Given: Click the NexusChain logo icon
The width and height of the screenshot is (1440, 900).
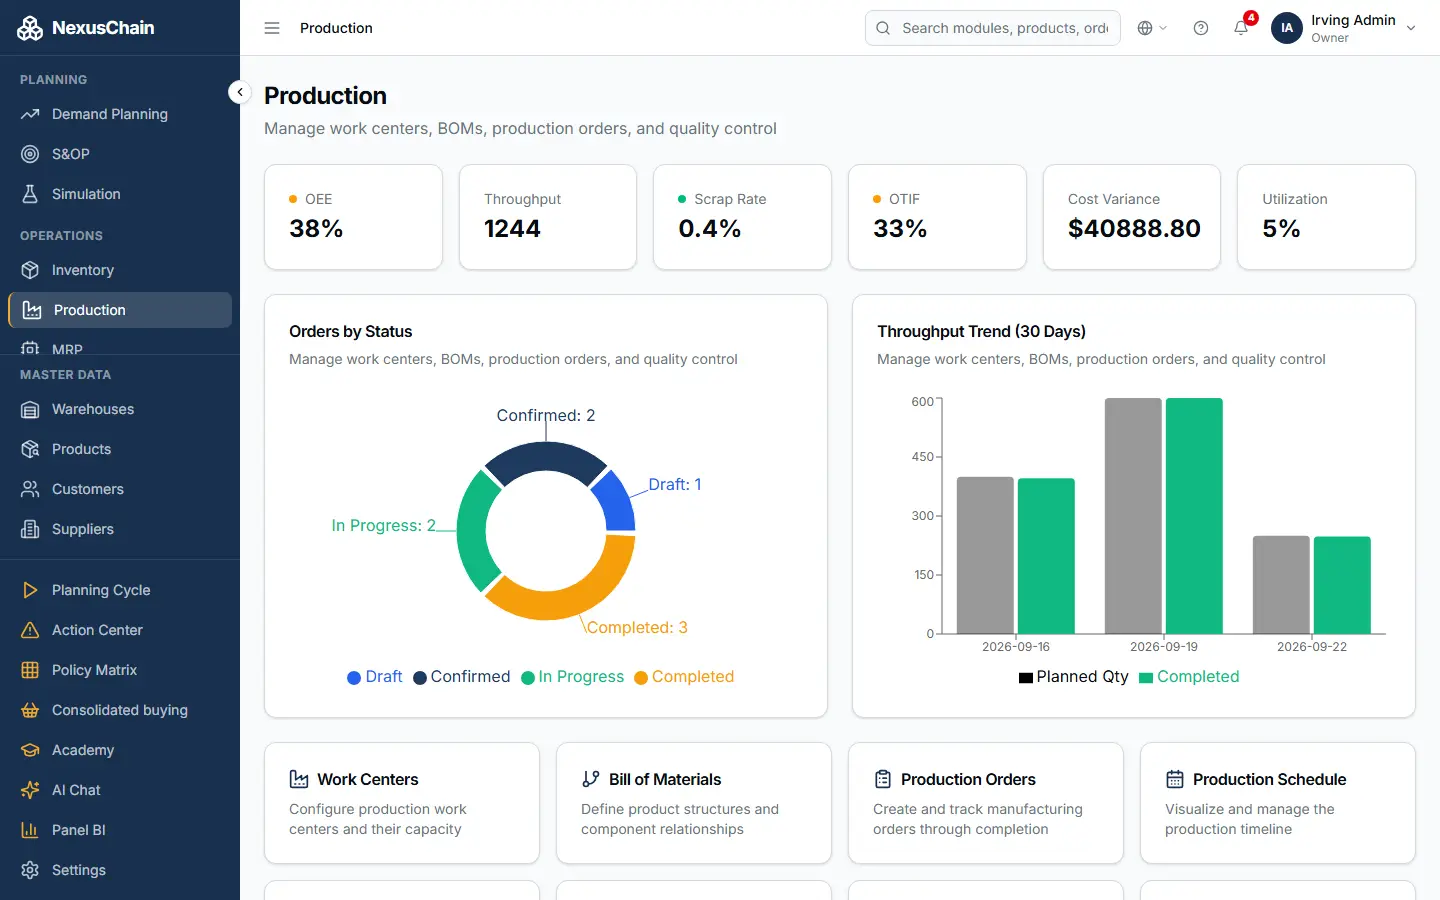Looking at the screenshot, I should (x=30, y=28).
